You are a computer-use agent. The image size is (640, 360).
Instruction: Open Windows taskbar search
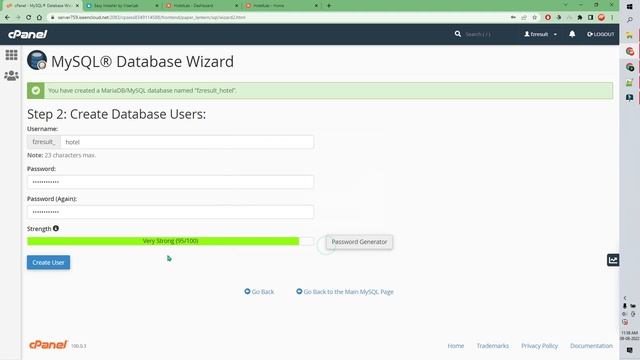coord(629,20)
